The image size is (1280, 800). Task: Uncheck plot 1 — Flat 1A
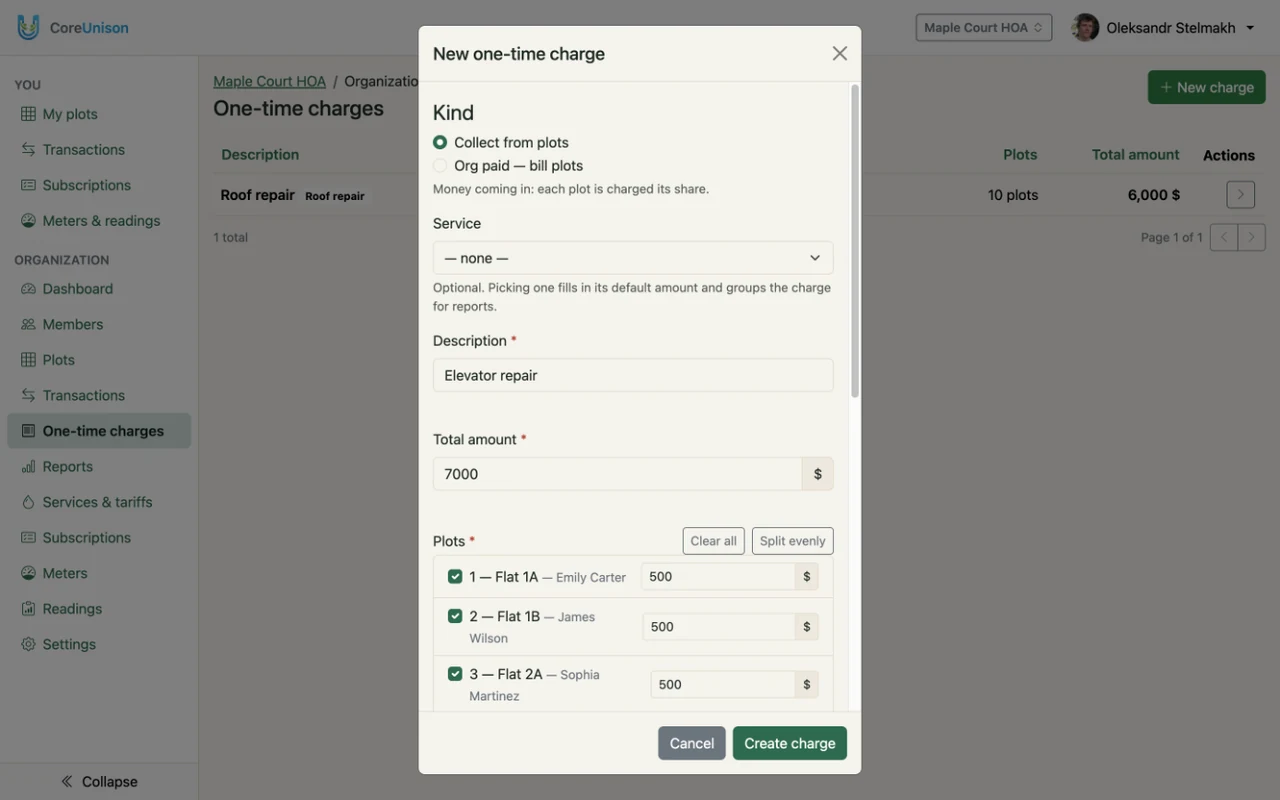click(x=455, y=577)
